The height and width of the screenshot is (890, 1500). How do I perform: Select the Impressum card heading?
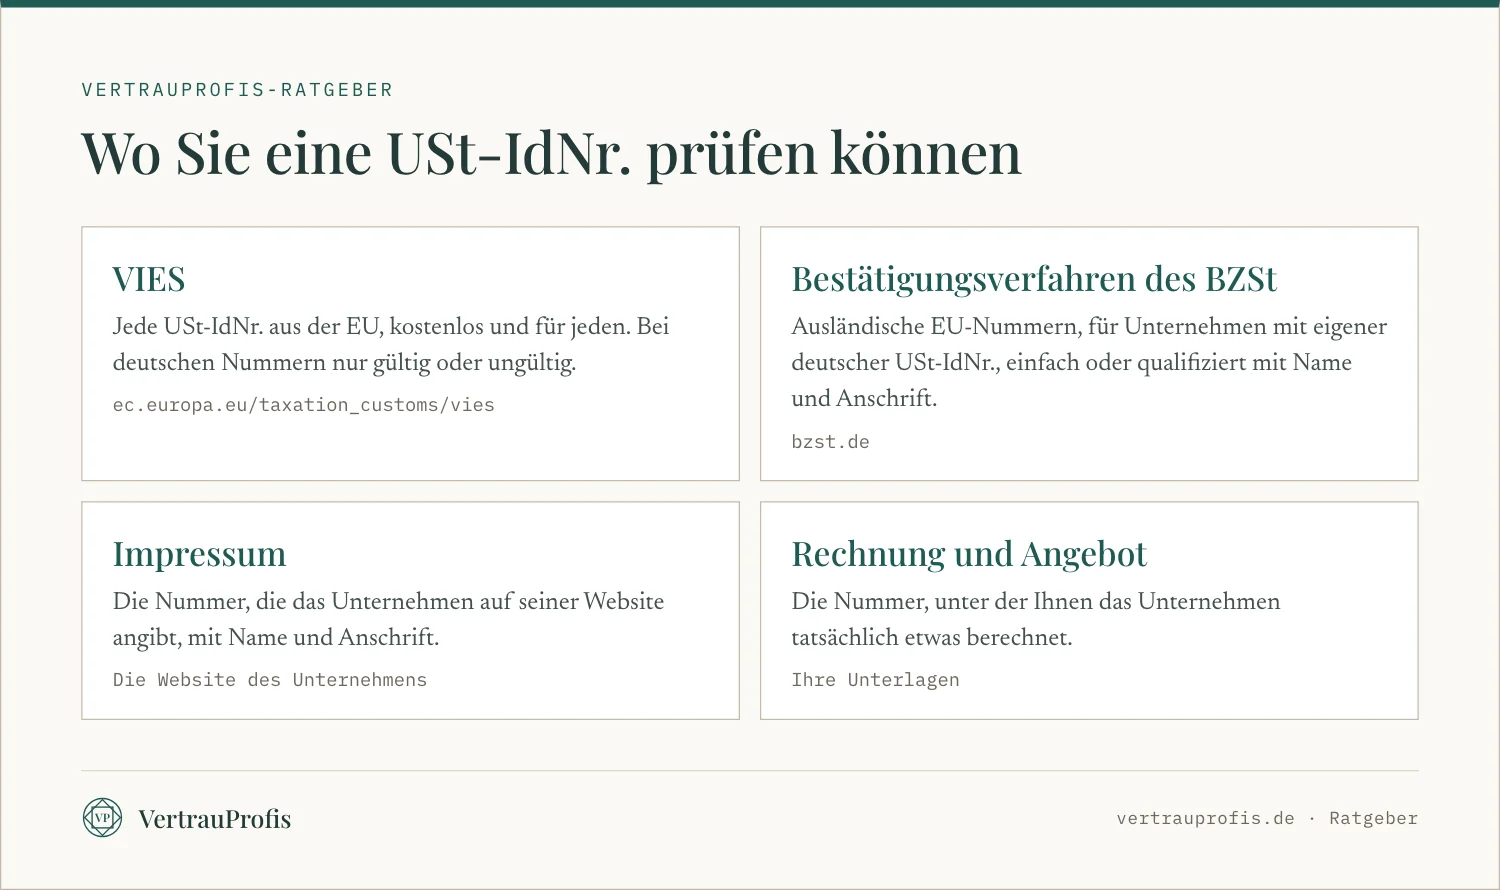point(200,554)
